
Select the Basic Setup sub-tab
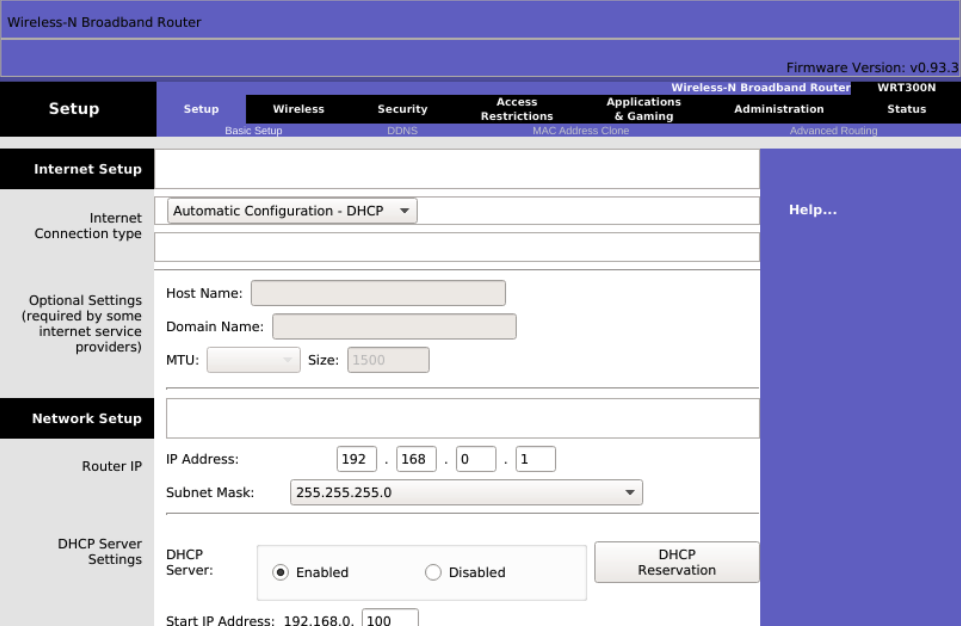(x=253, y=131)
